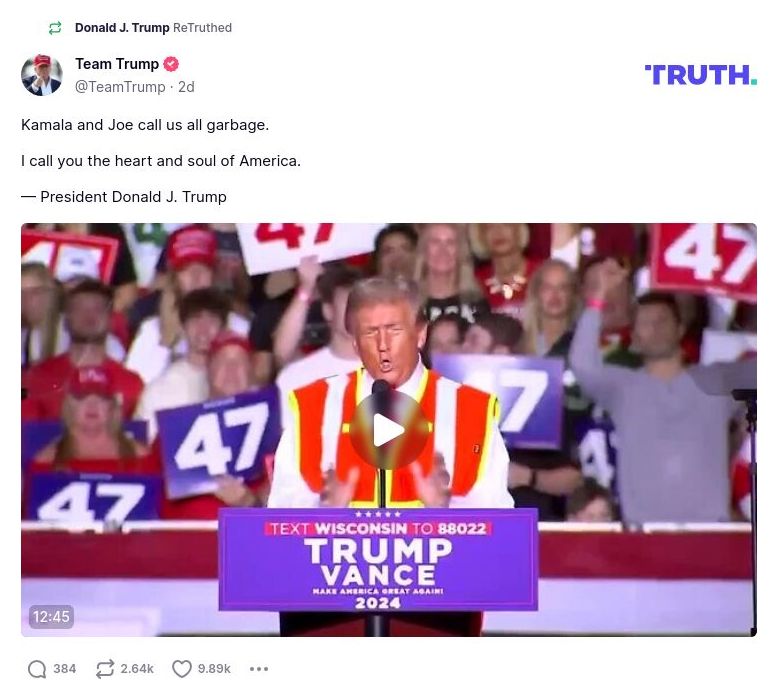
Task: Click the 9.89k likes count
Action: pyautogui.click(x=214, y=669)
